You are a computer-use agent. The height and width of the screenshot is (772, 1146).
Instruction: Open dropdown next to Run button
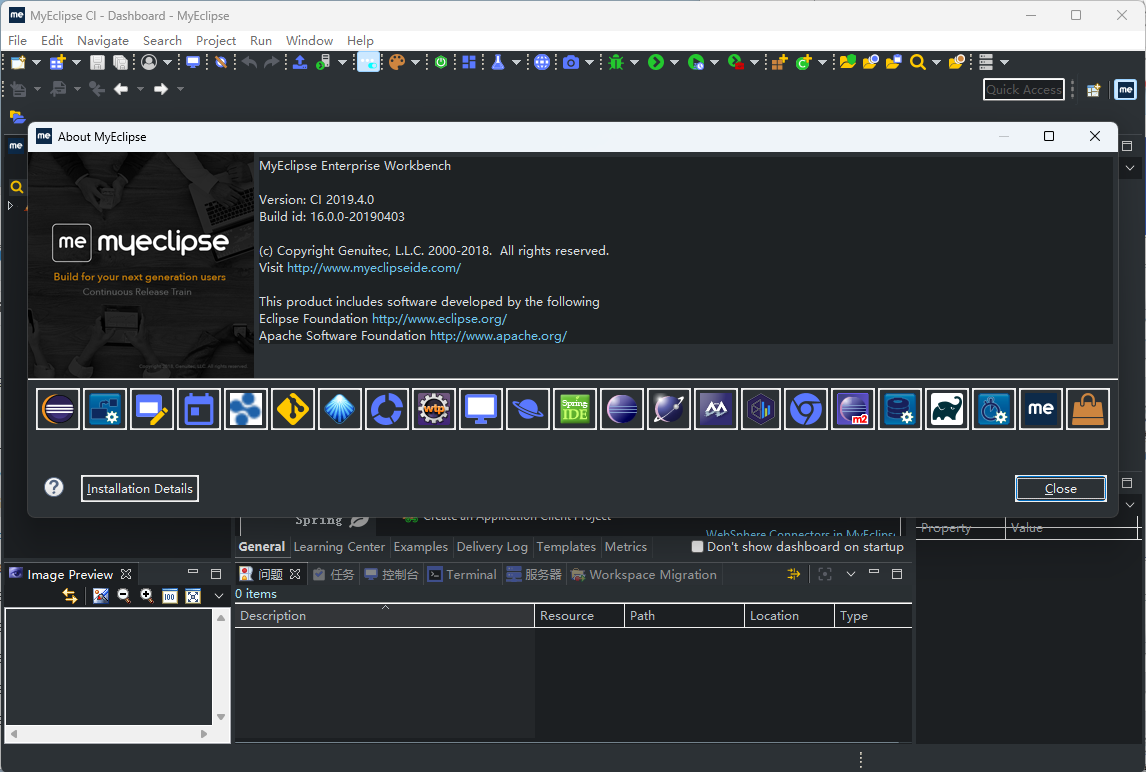pos(675,63)
